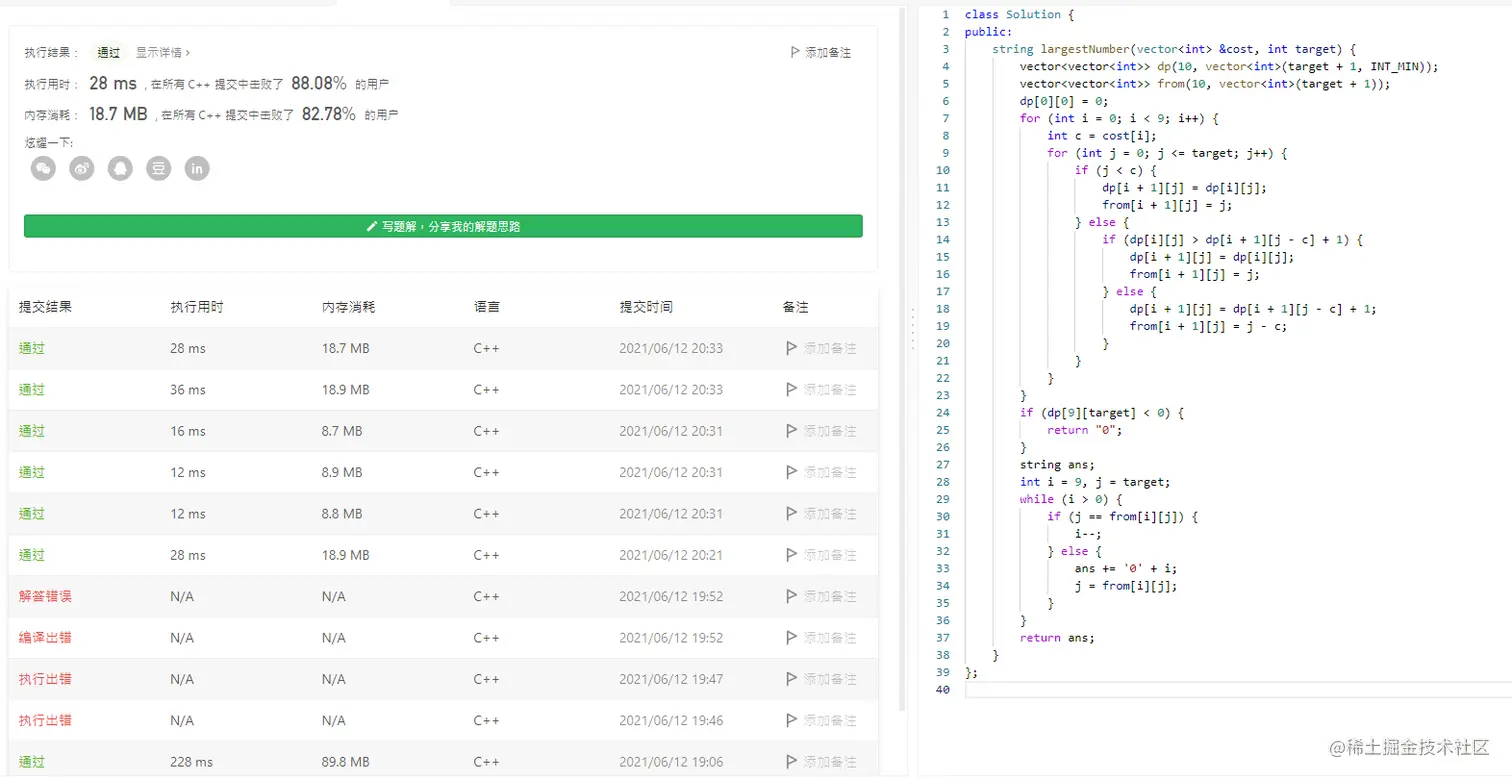The image size is (1512, 780).
Task: Open 通过 submission with 36 ms runtime
Action: (32, 389)
